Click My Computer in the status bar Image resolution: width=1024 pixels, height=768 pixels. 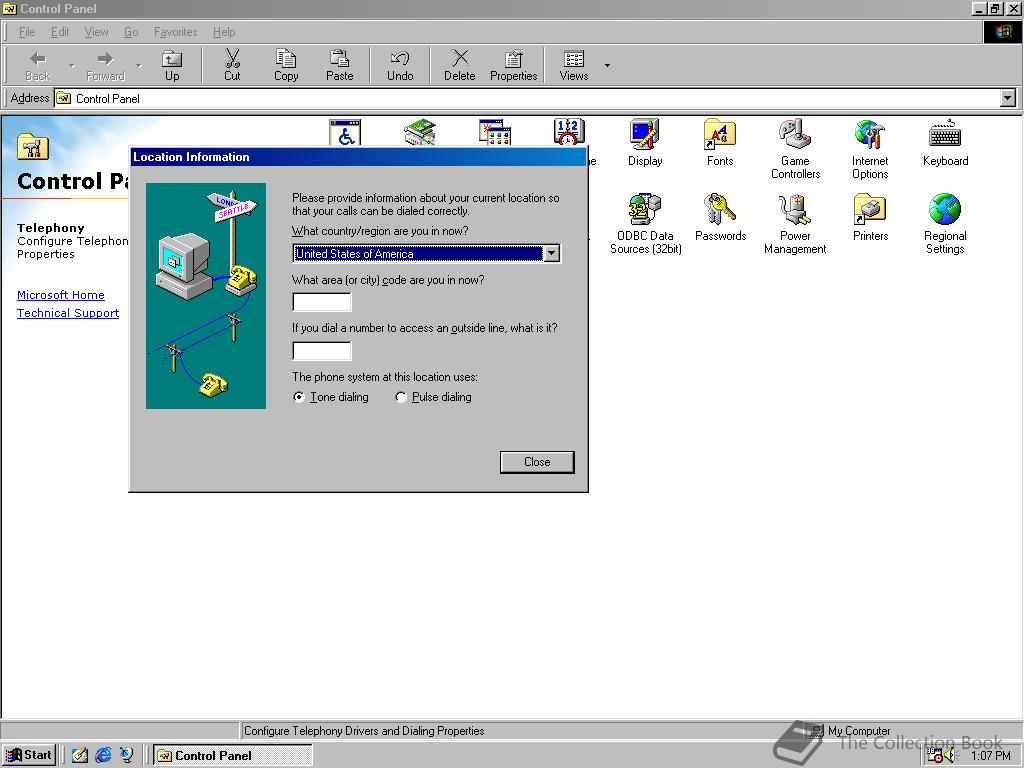[851, 731]
